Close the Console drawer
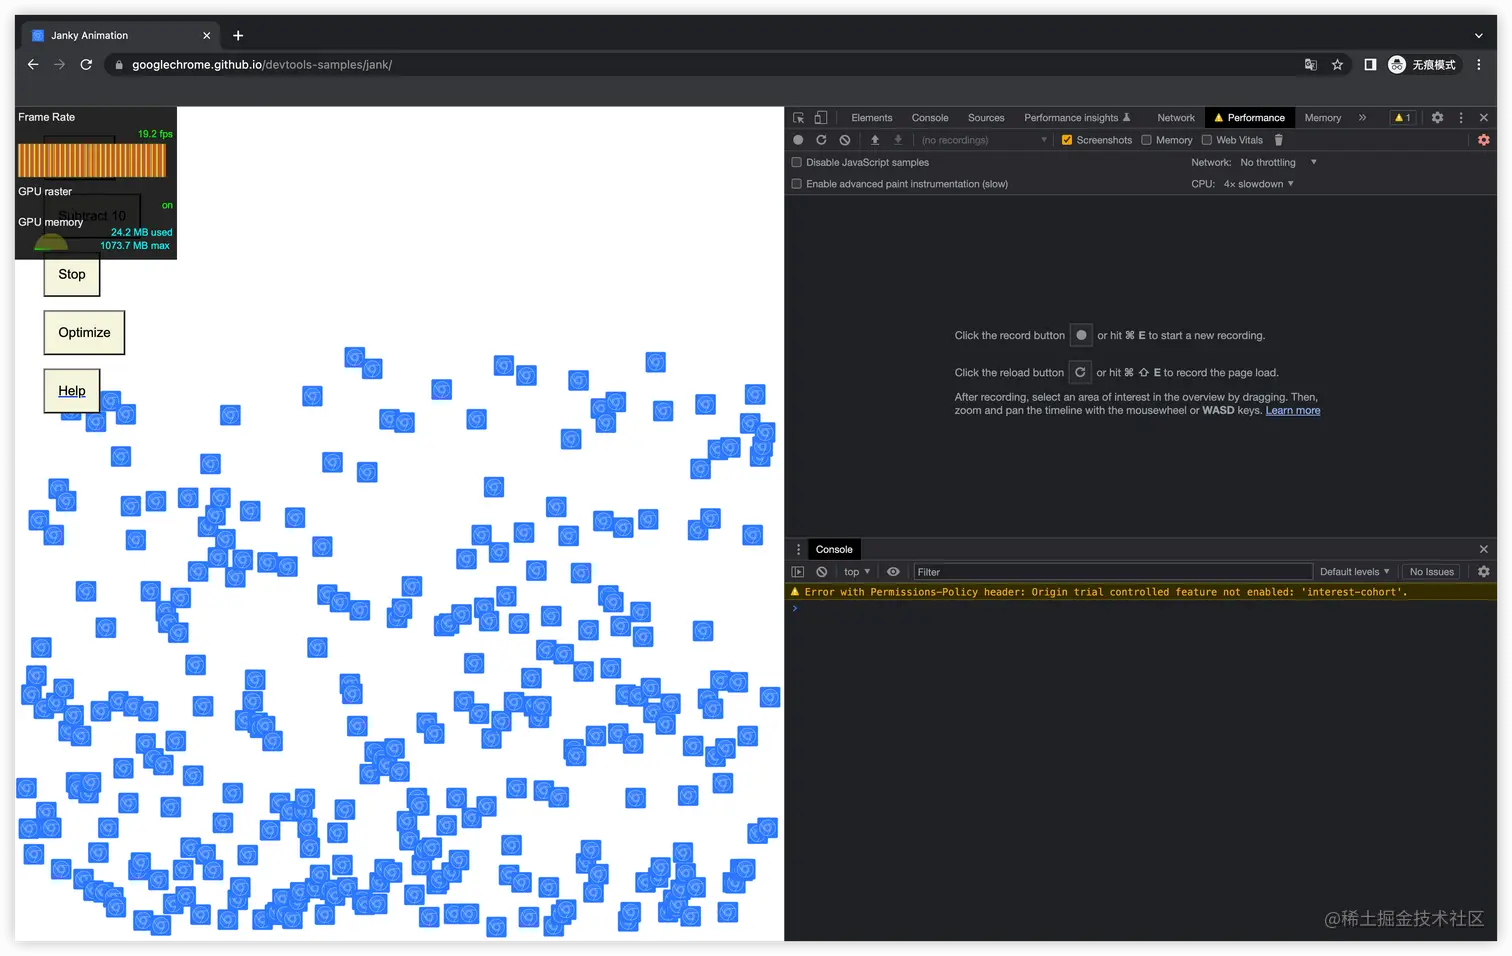1512x956 pixels. [1484, 549]
